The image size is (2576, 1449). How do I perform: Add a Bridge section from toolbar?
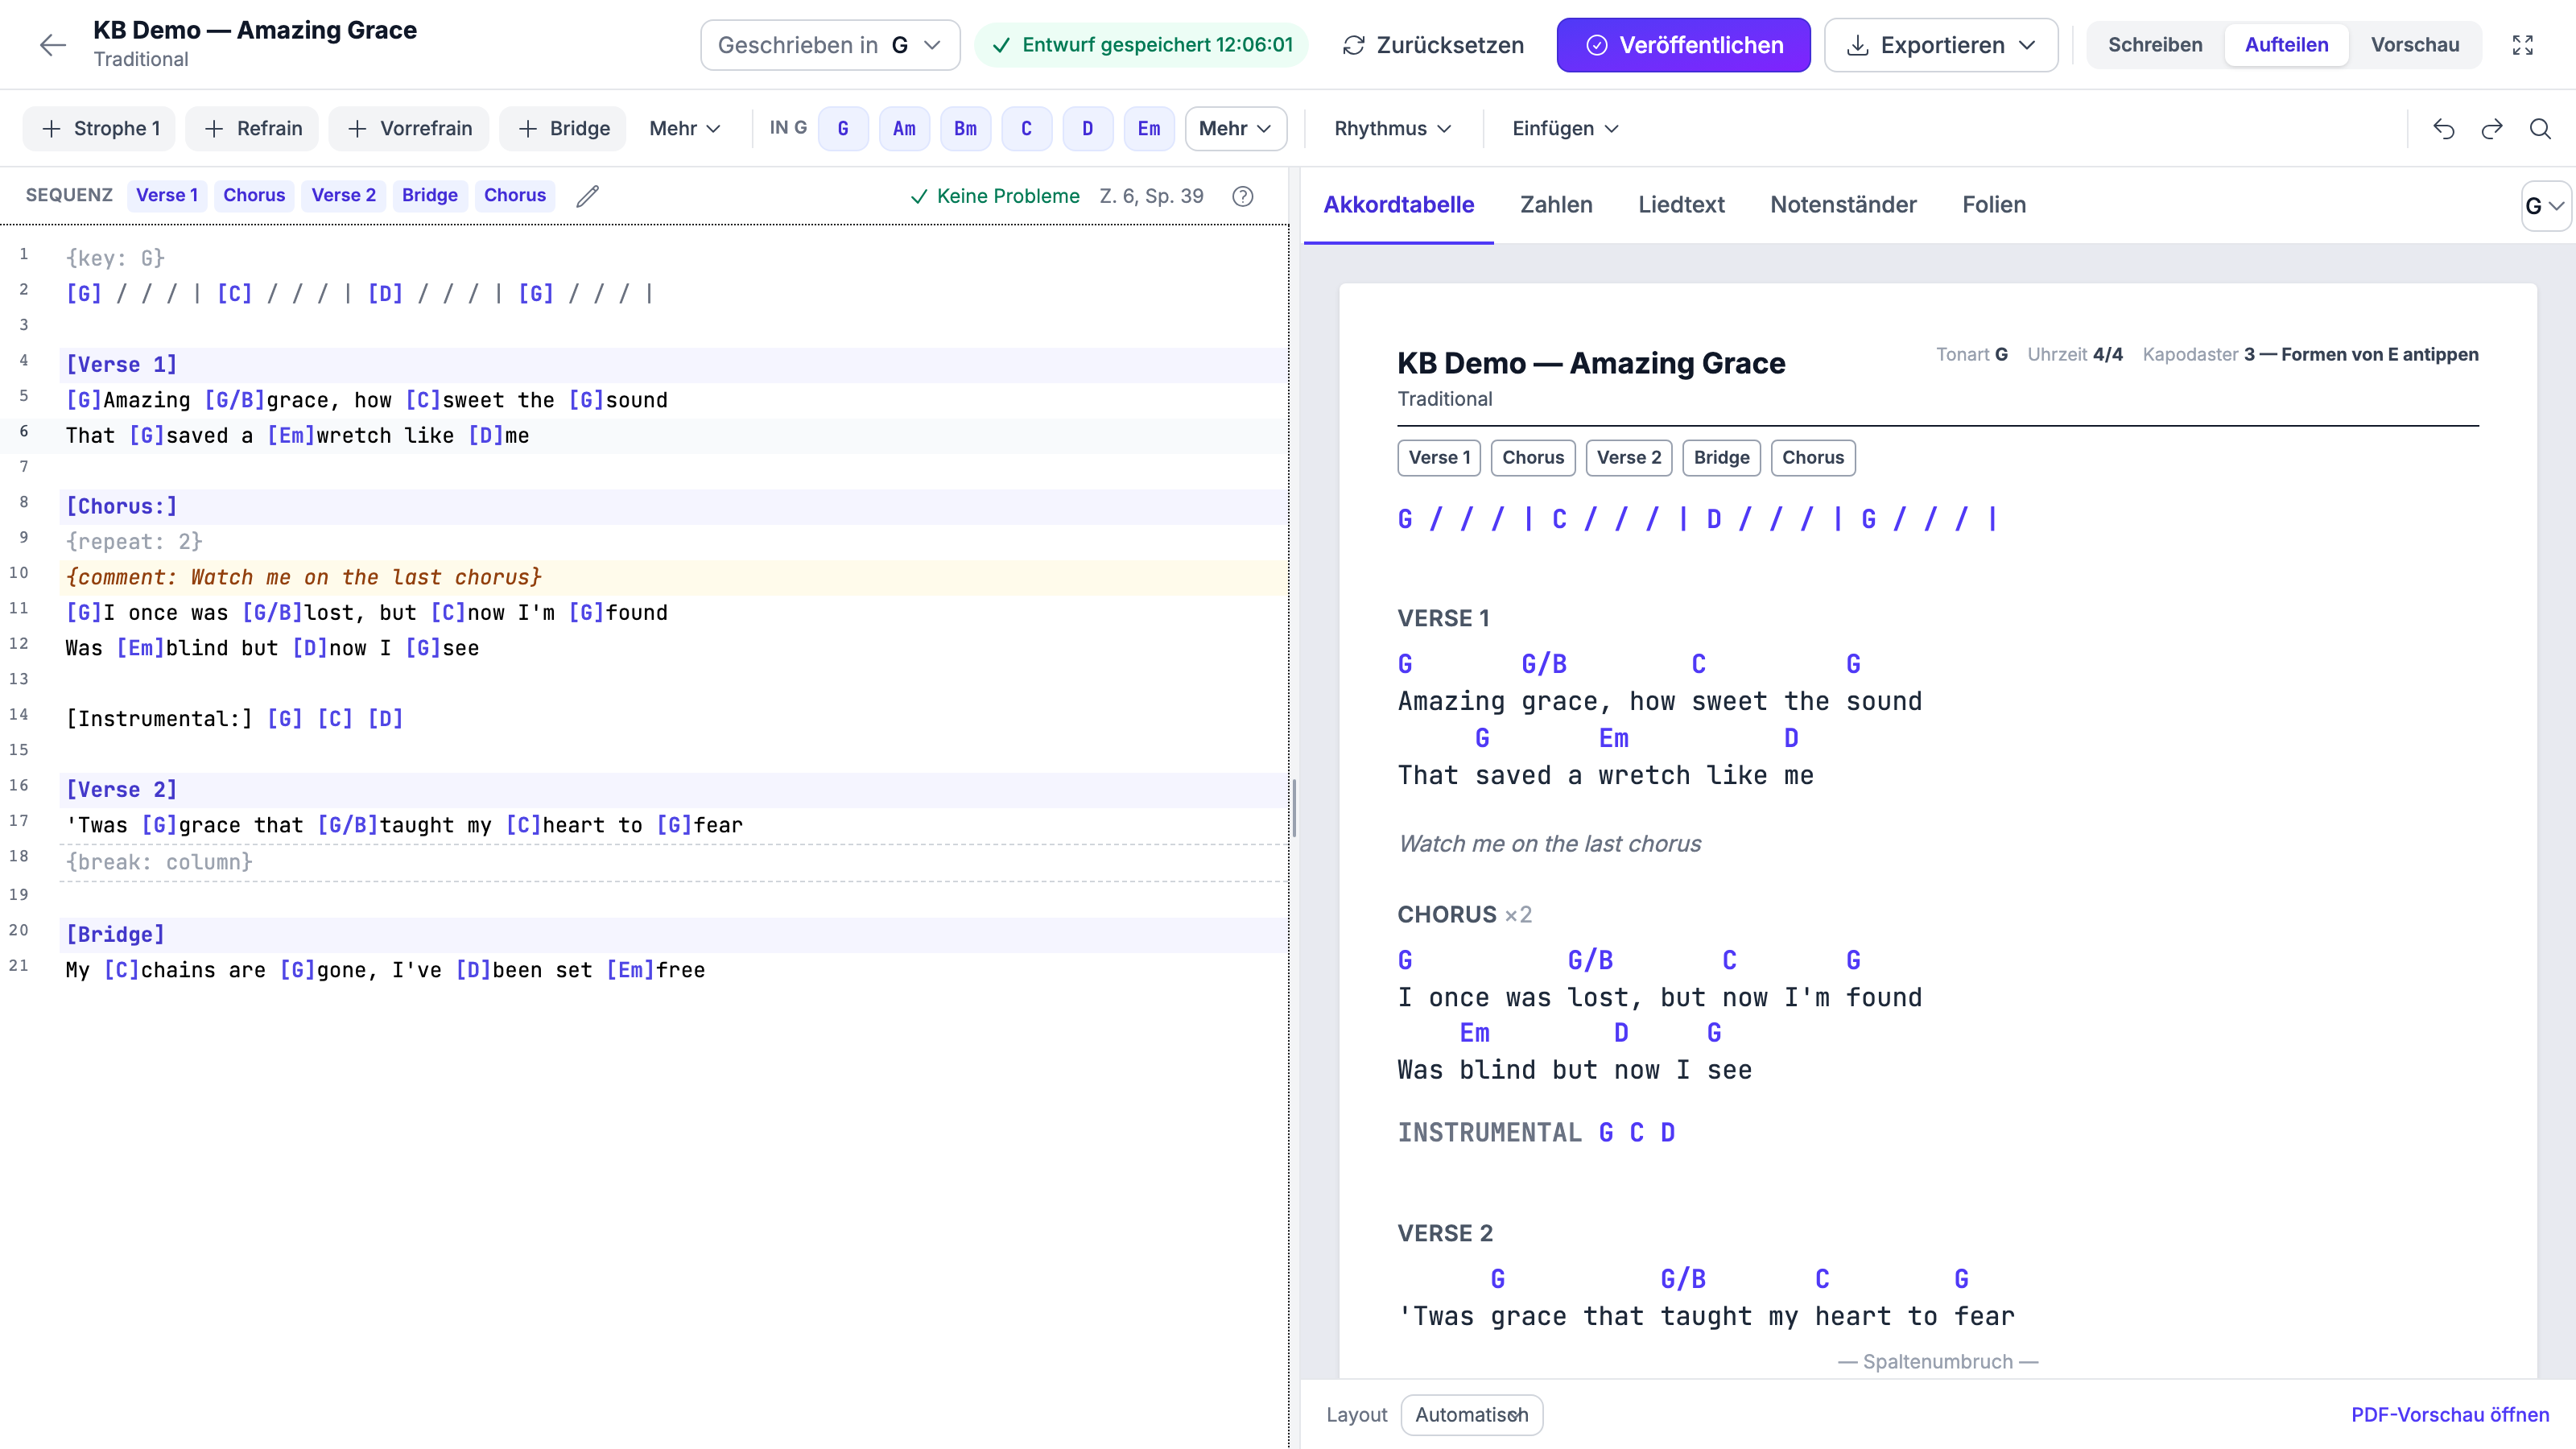(563, 129)
